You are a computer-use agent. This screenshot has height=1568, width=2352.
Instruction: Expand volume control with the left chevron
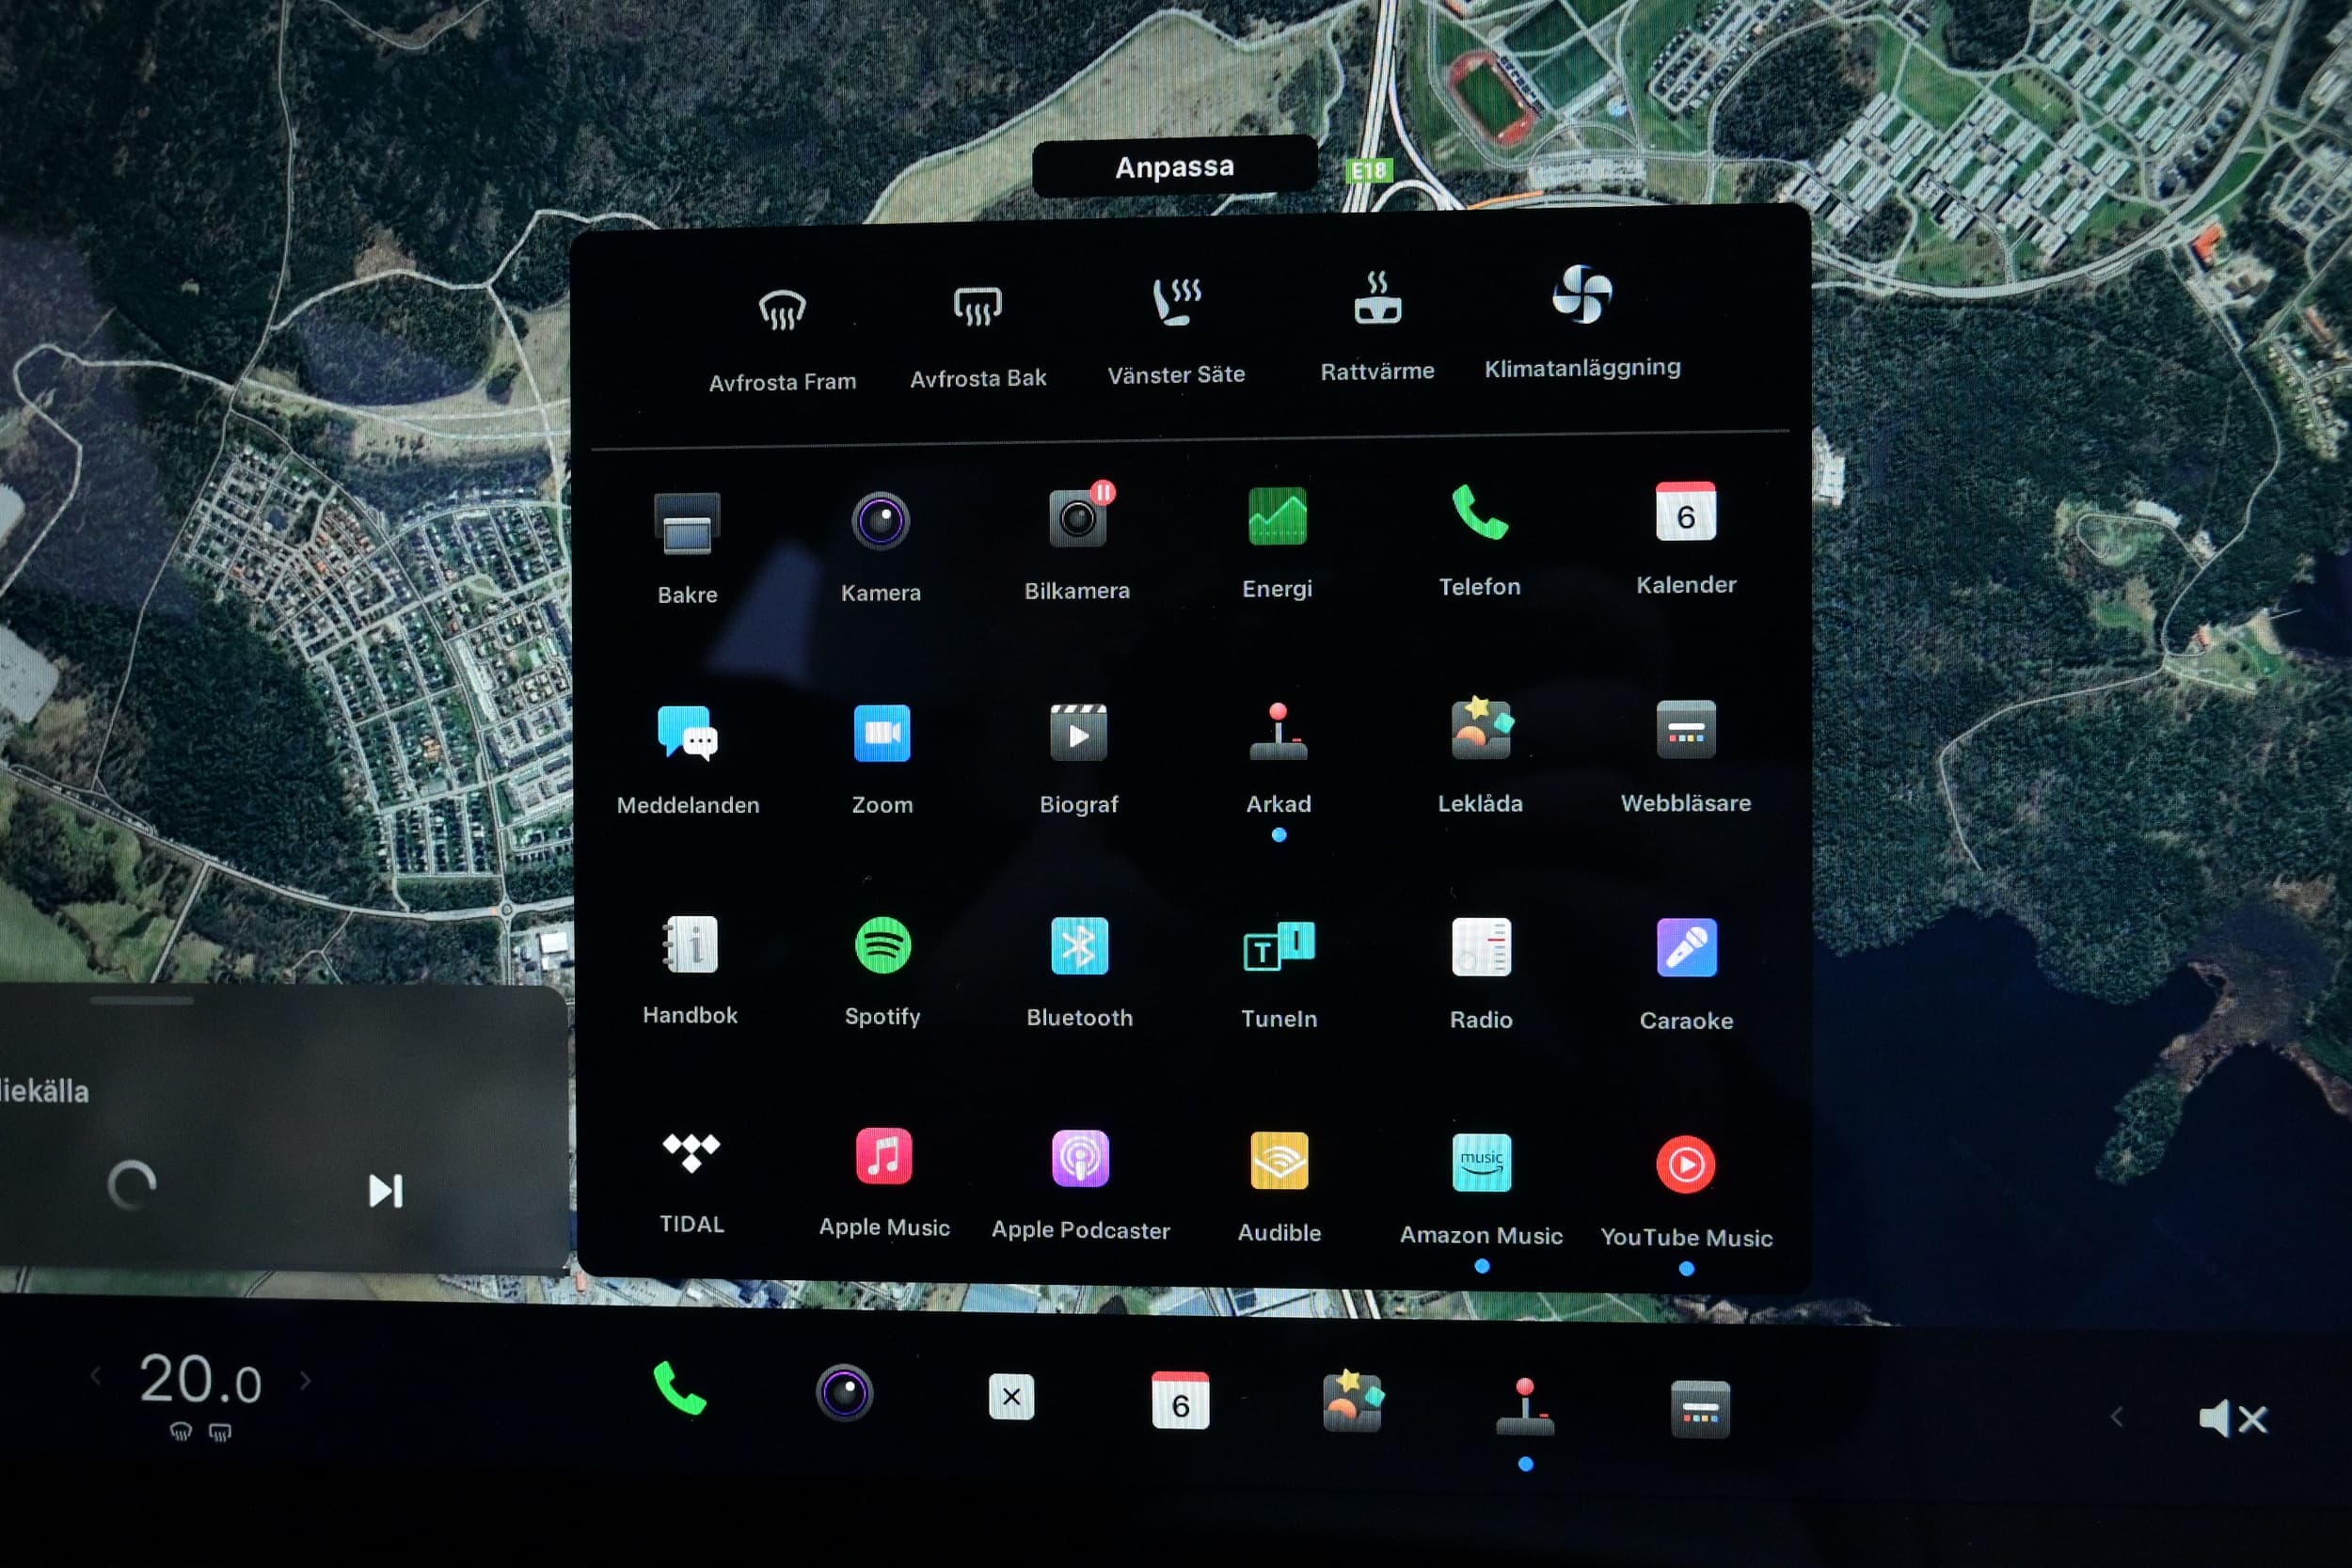pos(2116,1417)
